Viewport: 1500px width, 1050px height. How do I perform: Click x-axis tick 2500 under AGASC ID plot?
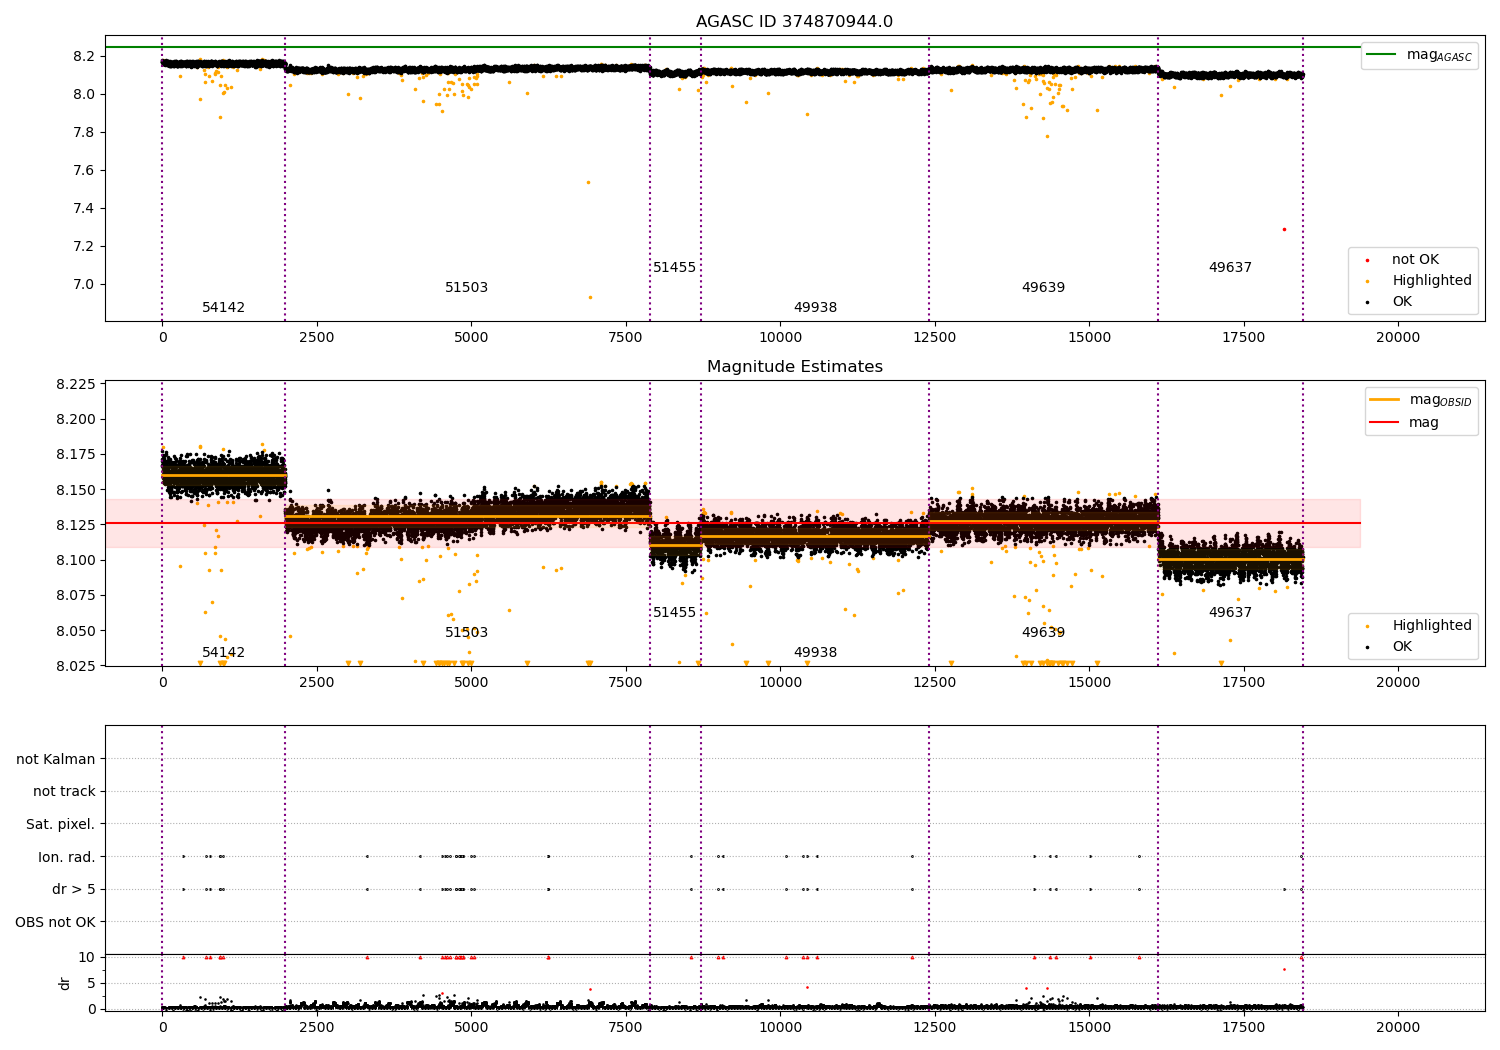[316, 338]
